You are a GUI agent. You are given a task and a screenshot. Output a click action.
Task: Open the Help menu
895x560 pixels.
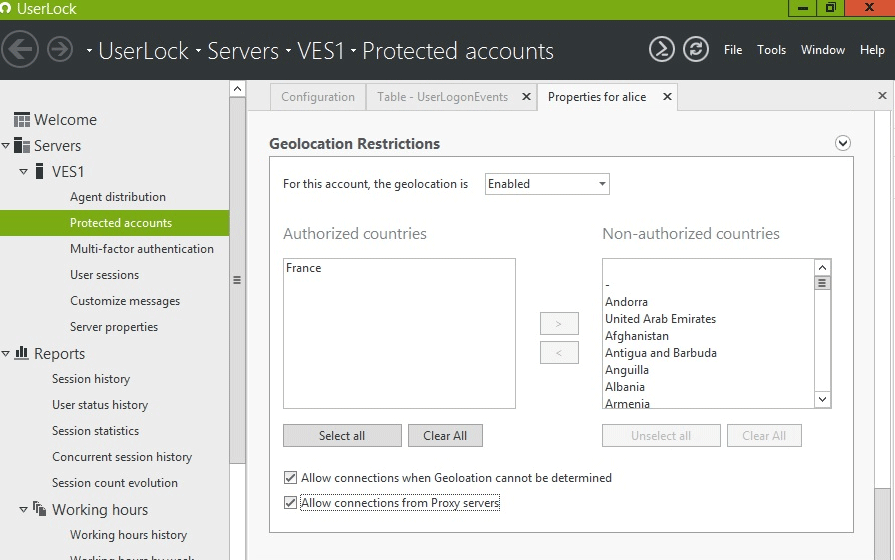tap(872, 50)
